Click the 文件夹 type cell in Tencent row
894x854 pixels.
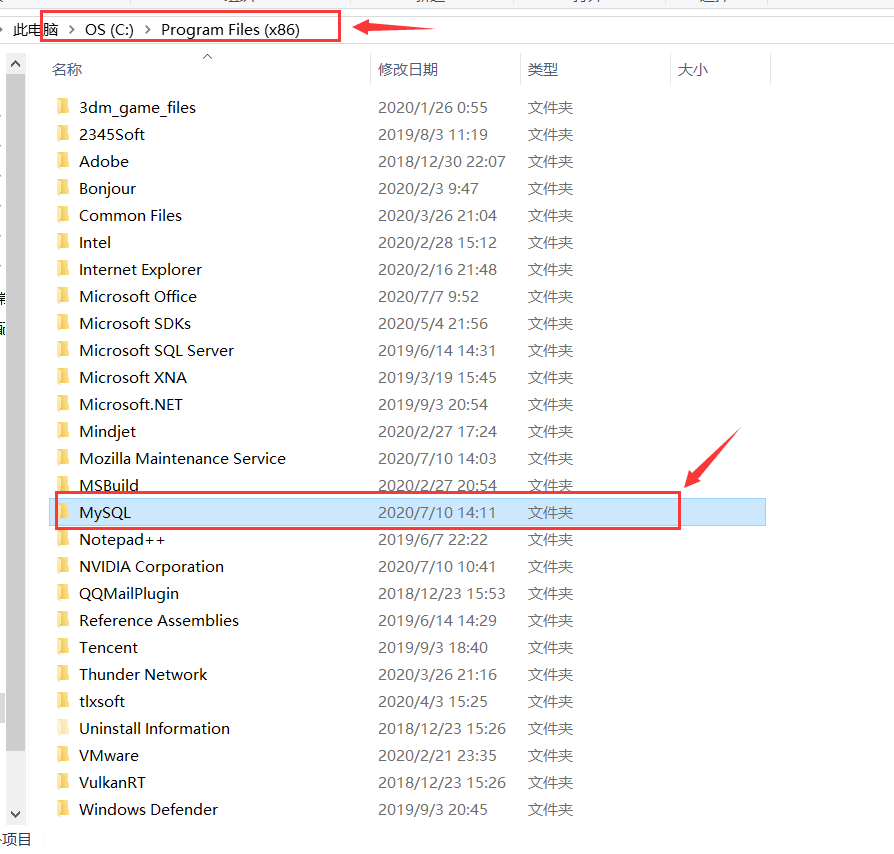point(550,647)
